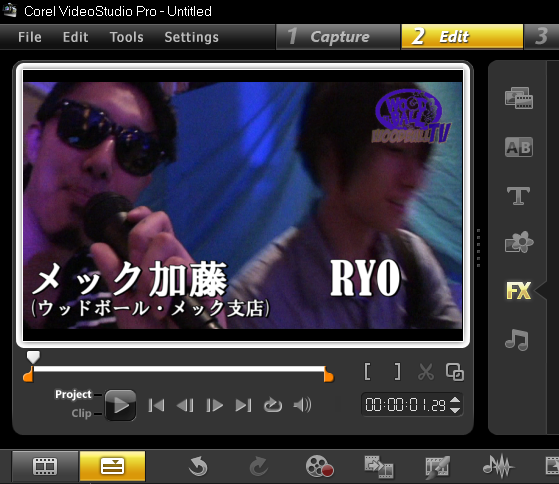
Task: Click the Undo arrow
Action: [x=198, y=466]
